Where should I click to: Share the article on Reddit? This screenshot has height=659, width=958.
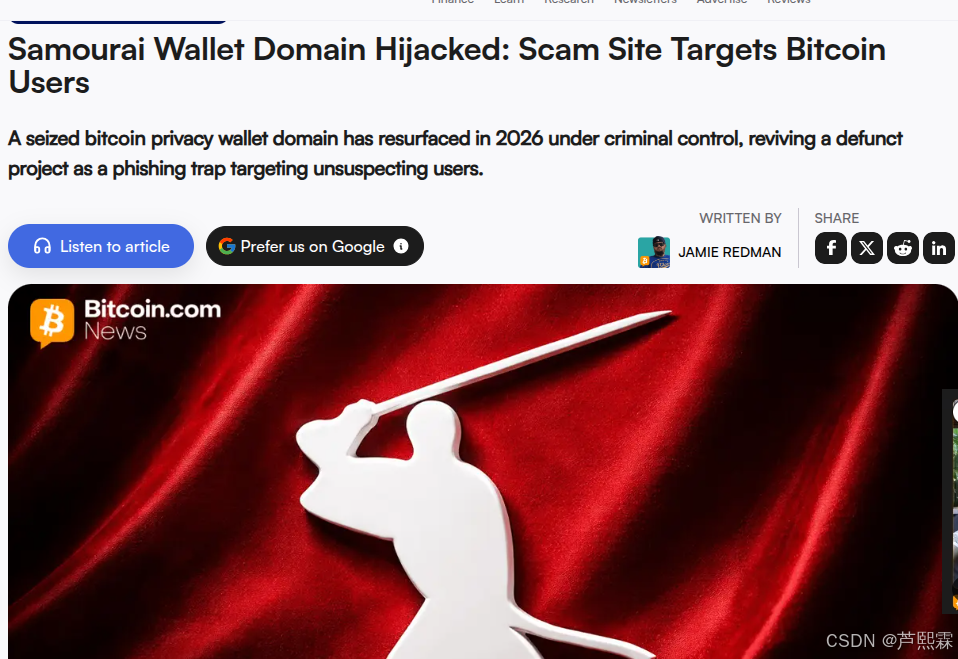903,248
